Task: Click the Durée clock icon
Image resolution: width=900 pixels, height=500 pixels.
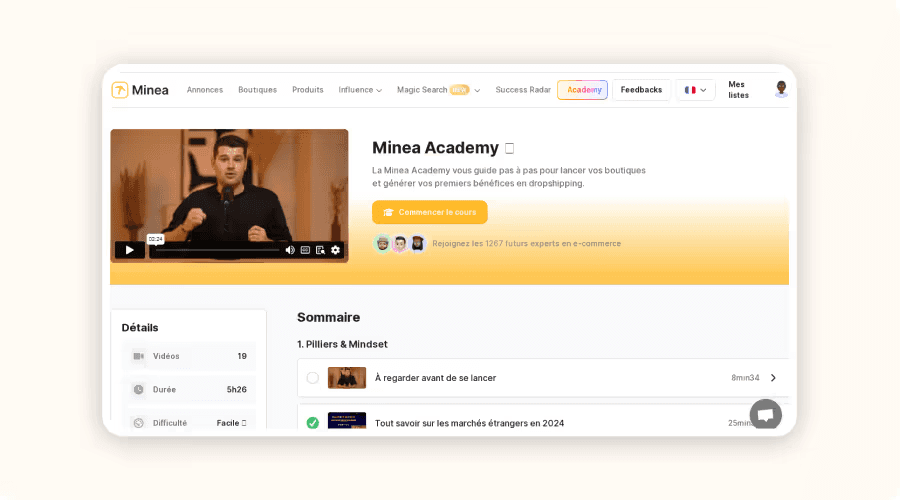Action: point(138,390)
